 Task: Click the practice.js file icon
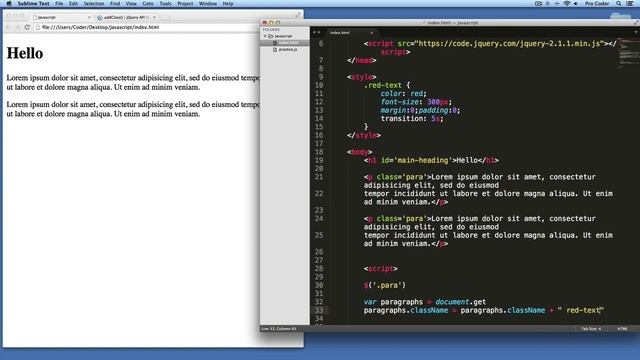click(x=275, y=49)
